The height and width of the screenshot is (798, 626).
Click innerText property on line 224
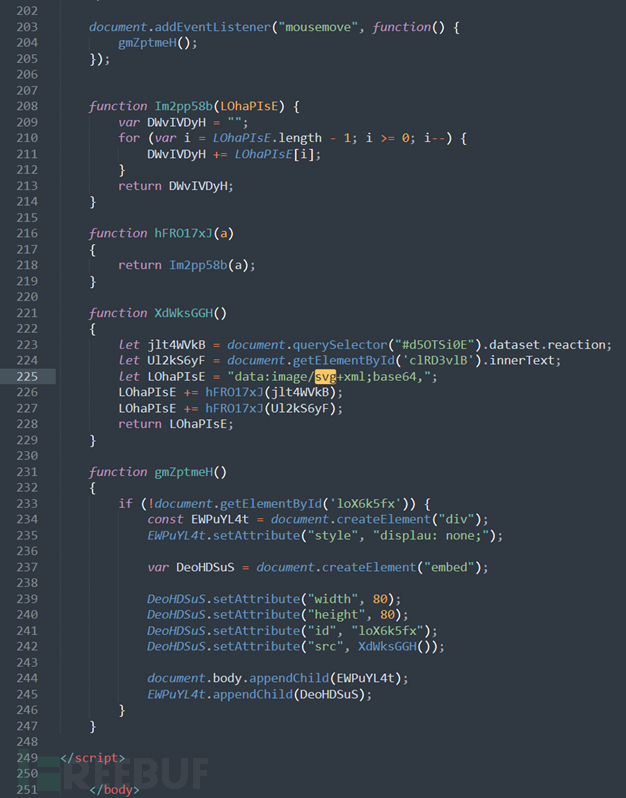(522, 360)
